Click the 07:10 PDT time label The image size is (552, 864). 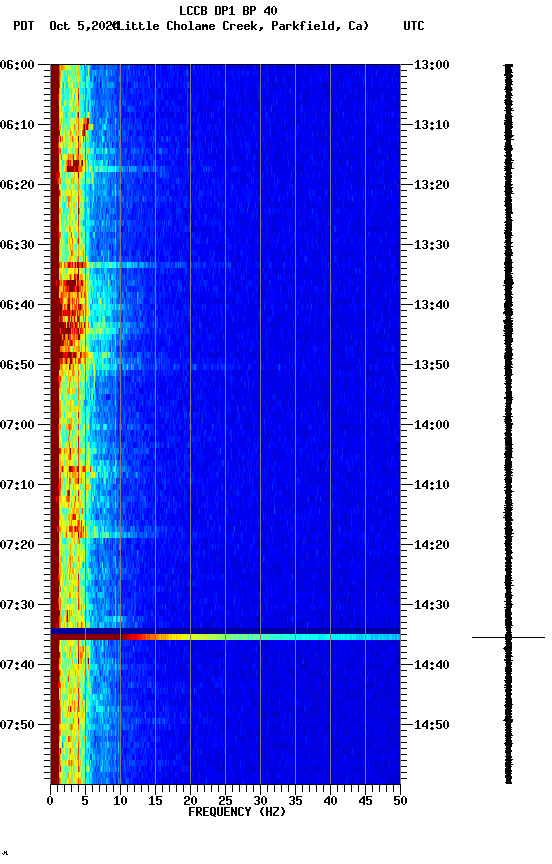point(17,485)
